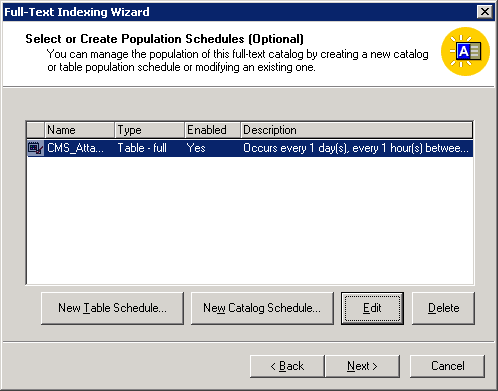Sort by the Name column header
The image size is (498, 391).
tap(79, 130)
